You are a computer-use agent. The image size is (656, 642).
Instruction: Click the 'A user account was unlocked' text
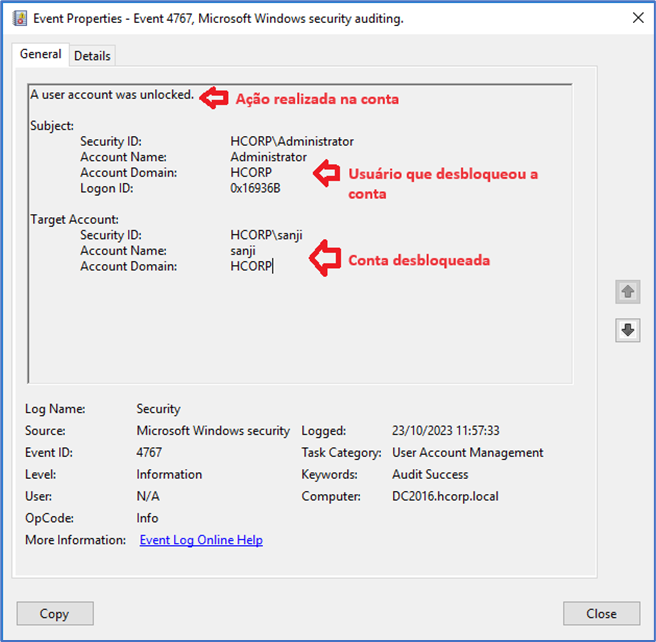coord(112,95)
